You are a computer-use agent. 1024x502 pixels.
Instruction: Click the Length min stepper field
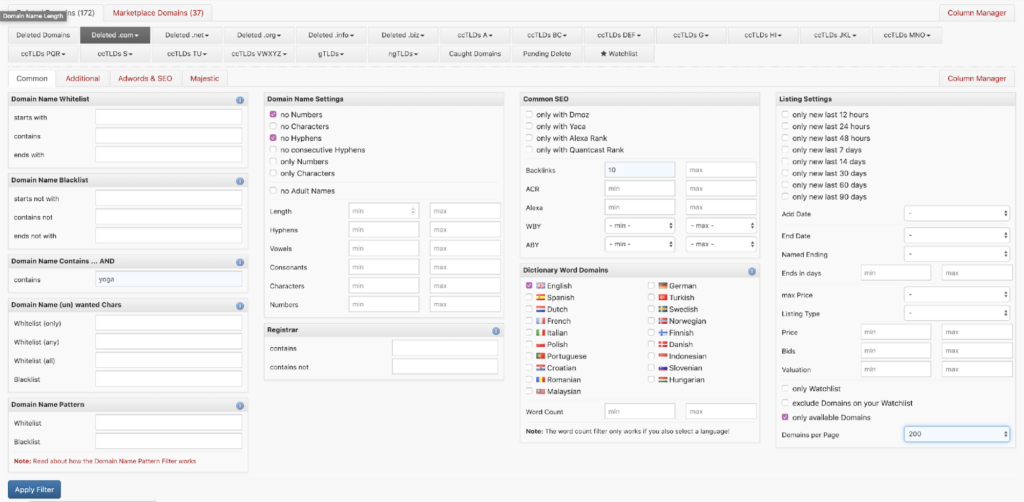[384, 211]
